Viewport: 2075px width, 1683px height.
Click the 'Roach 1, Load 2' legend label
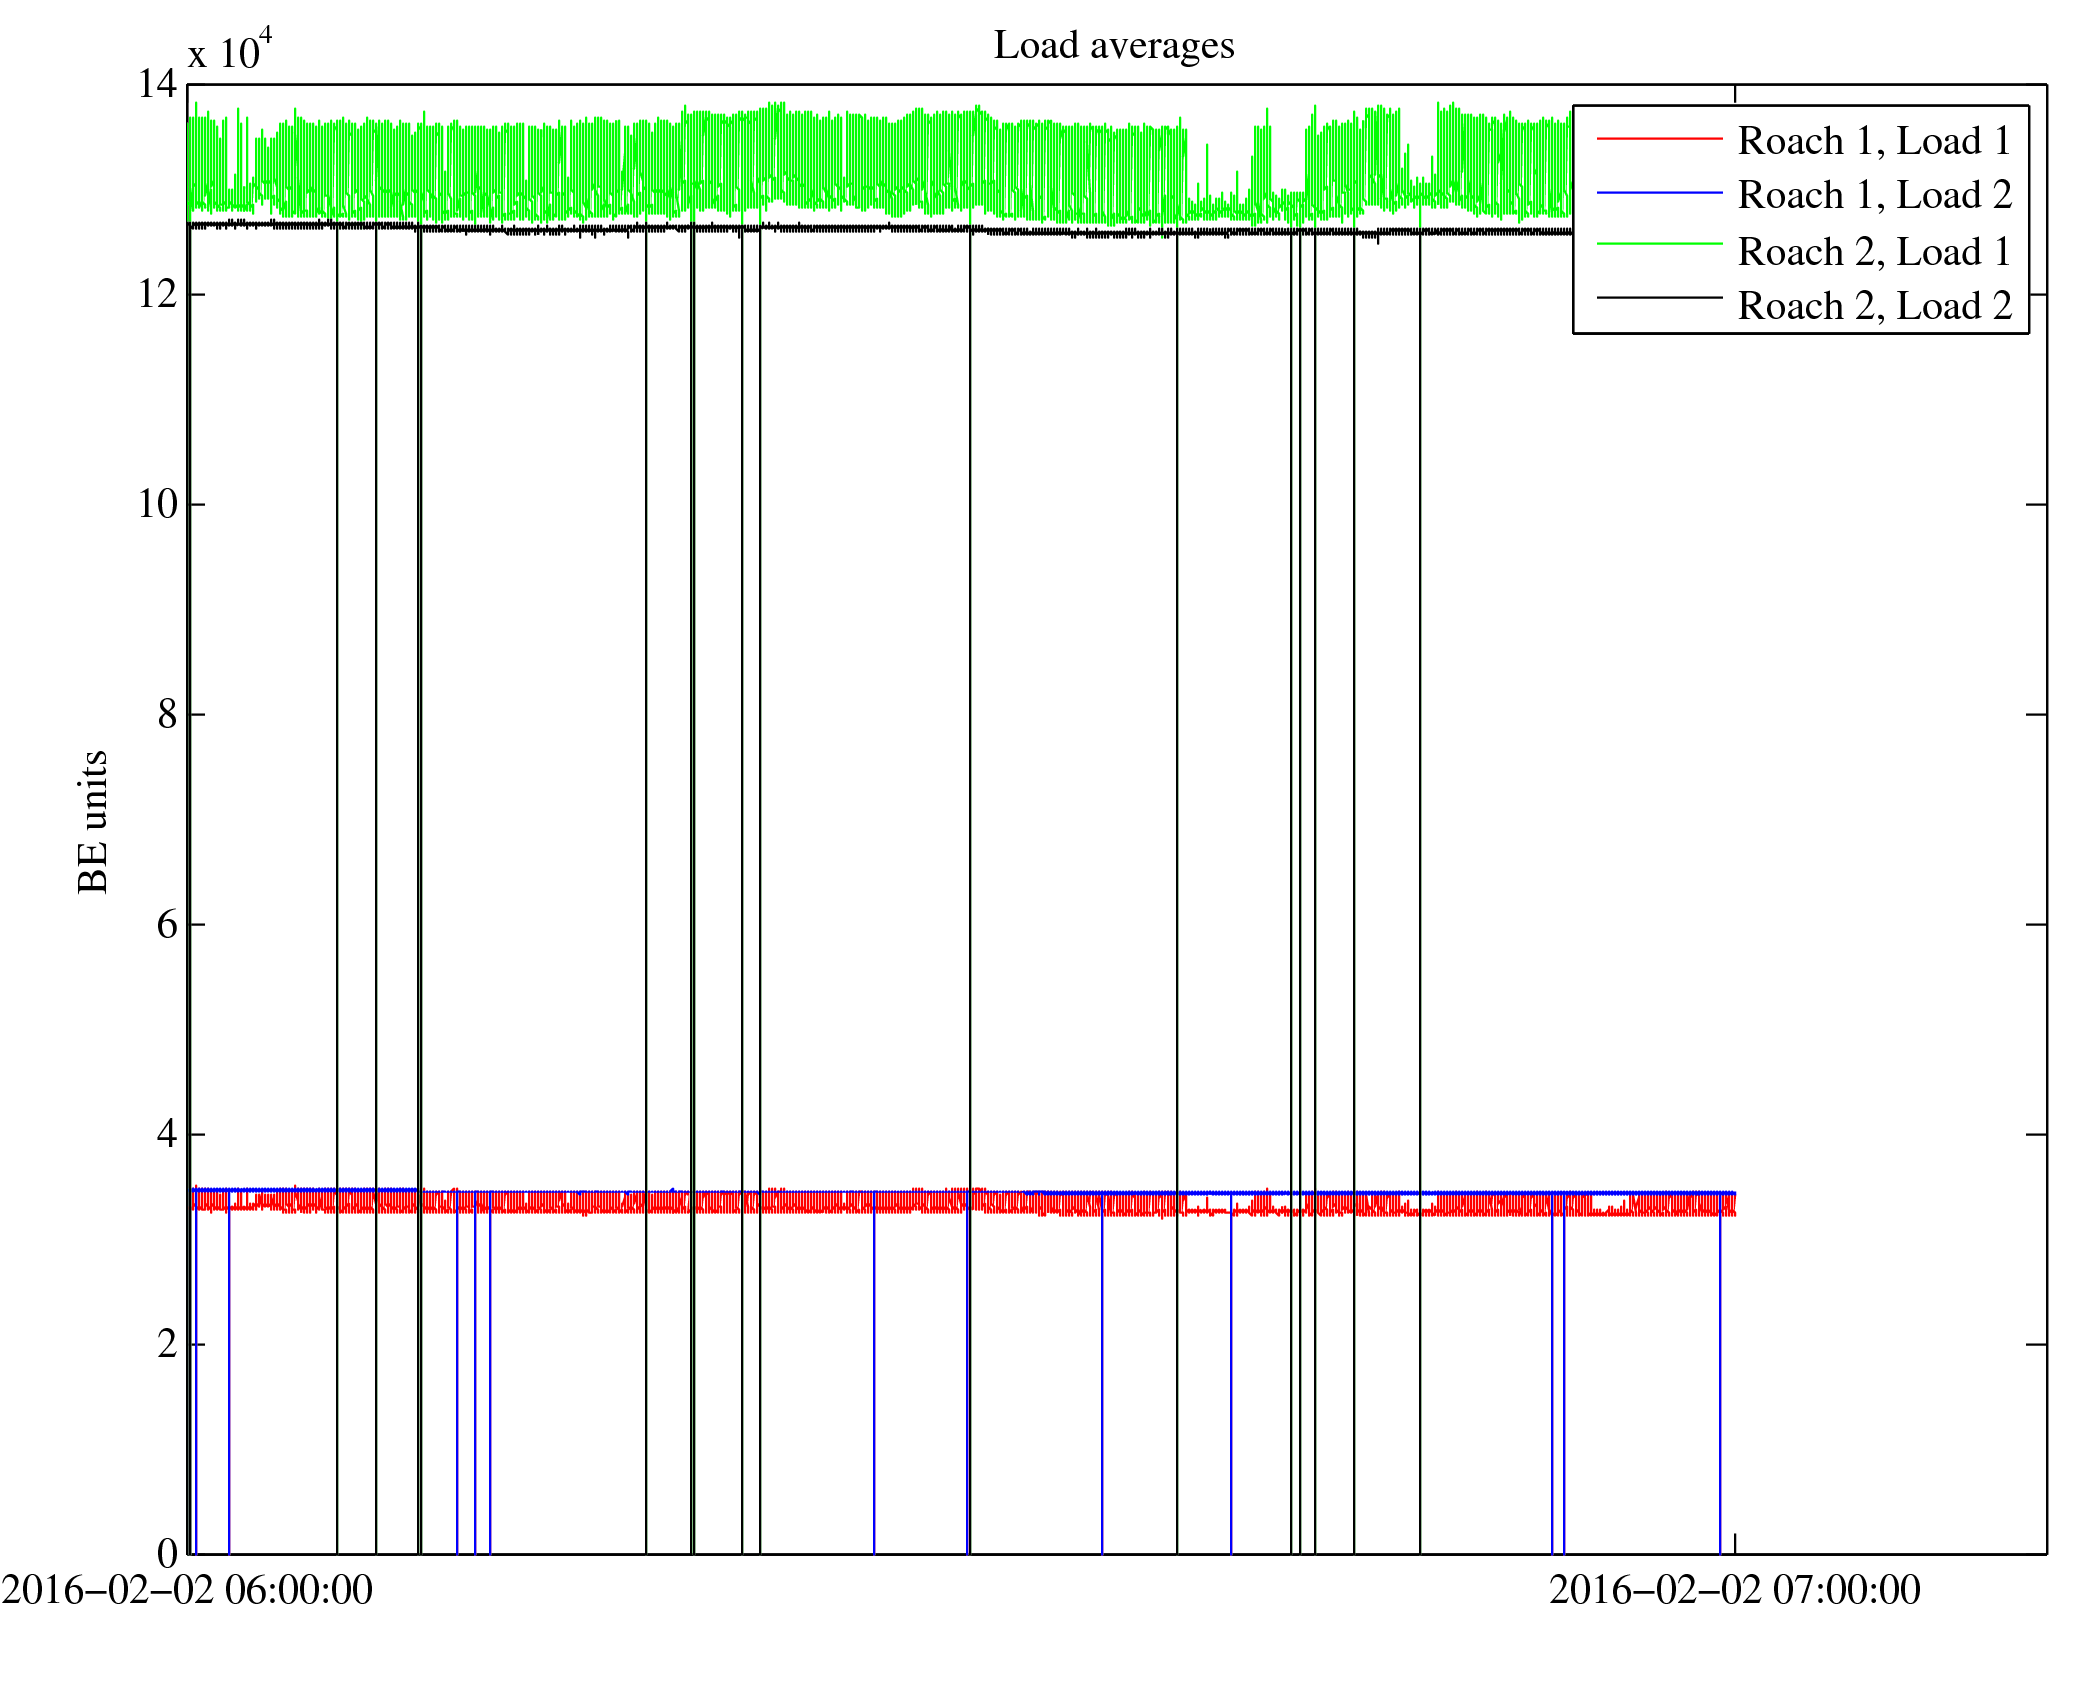[1874, 195]
